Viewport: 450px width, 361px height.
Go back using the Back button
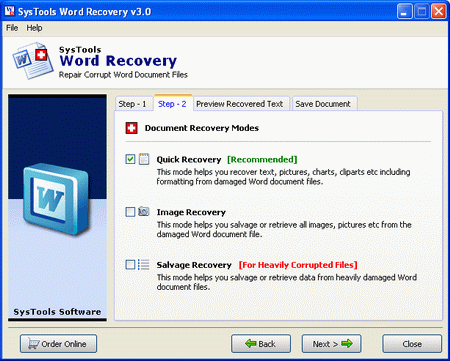point(261,344)
